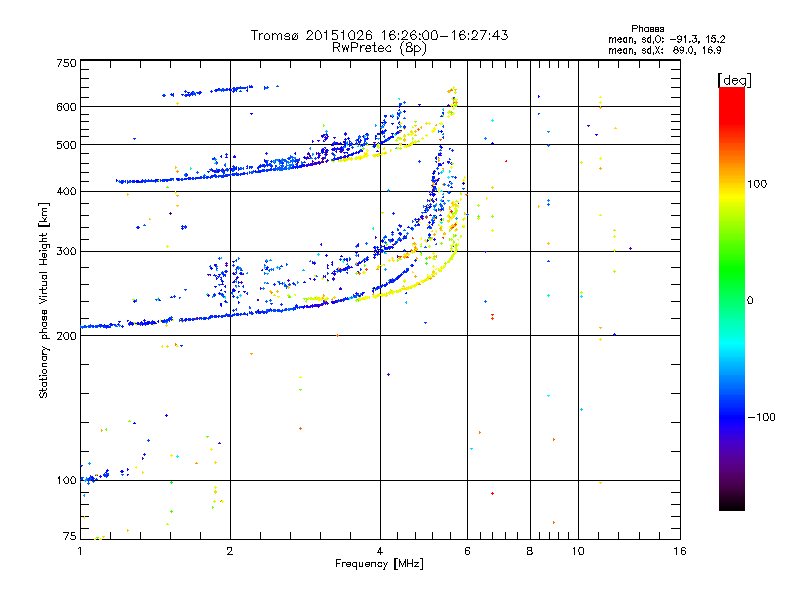The height and width of the screenshot is (600, 800).
Task: Click the x-axis tick label '8'
Action: 530,551
